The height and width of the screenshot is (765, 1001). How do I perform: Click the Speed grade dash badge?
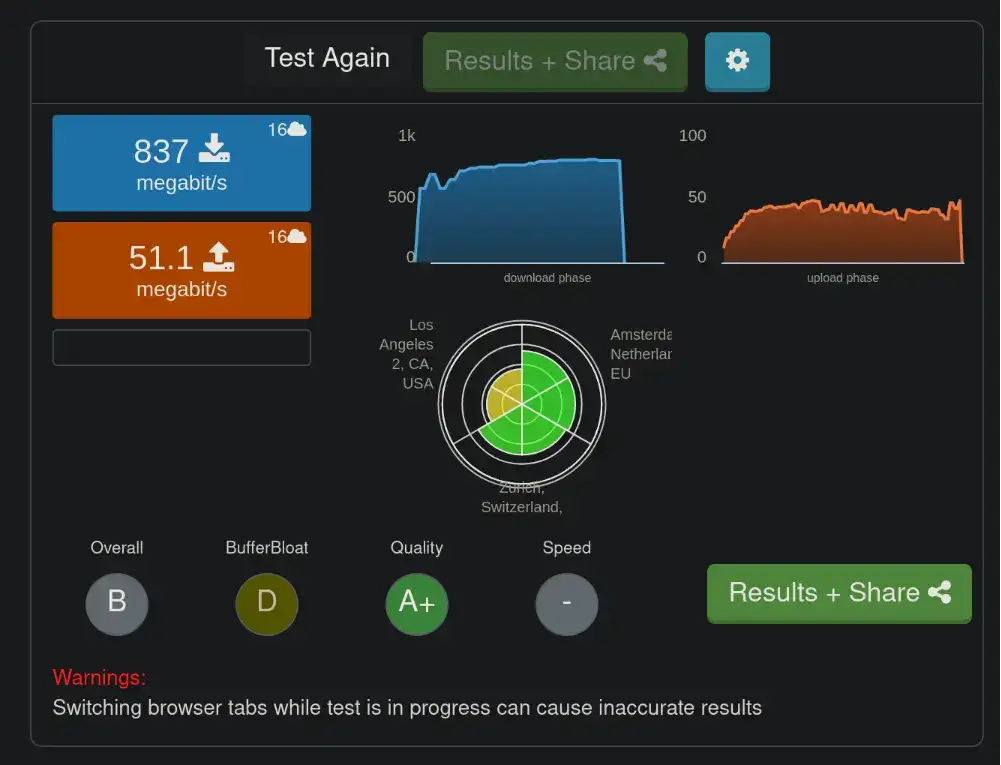click(x=567, y=603)
